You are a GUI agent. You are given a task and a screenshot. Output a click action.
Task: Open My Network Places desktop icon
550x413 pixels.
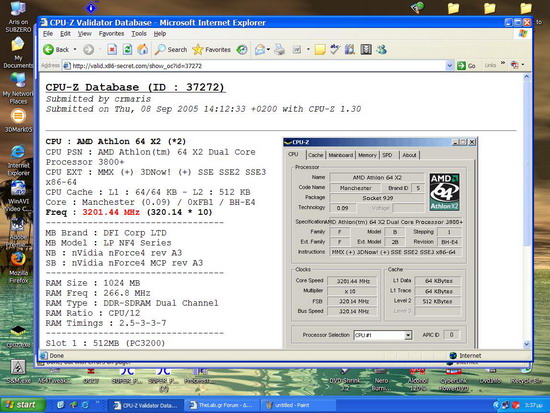coord(18,88)
